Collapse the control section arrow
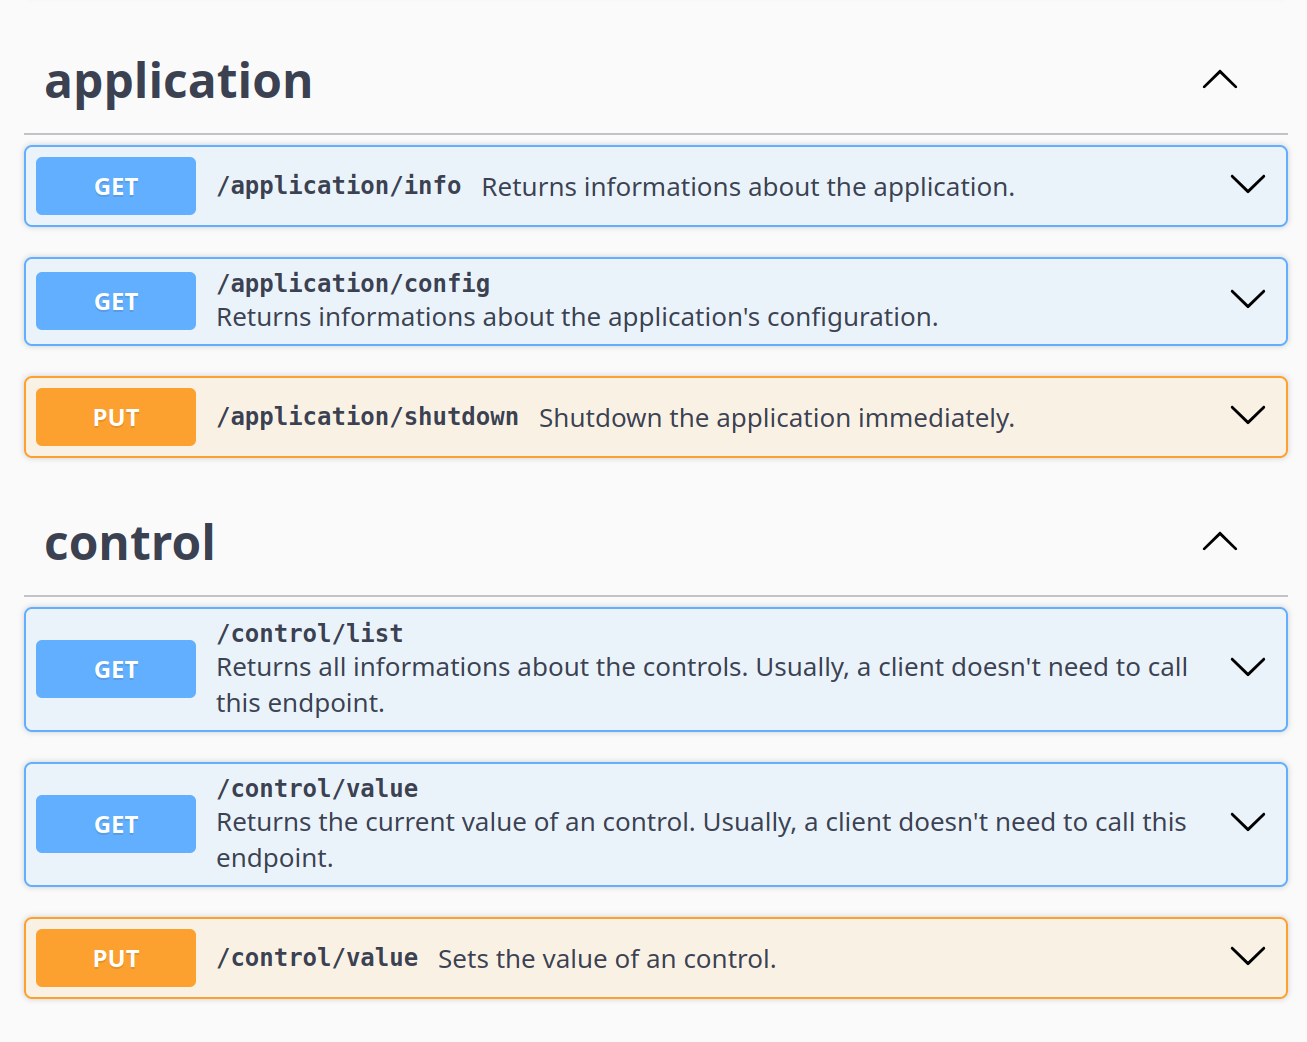Screen dimensions: 1307x1042 click(1218, 541)
